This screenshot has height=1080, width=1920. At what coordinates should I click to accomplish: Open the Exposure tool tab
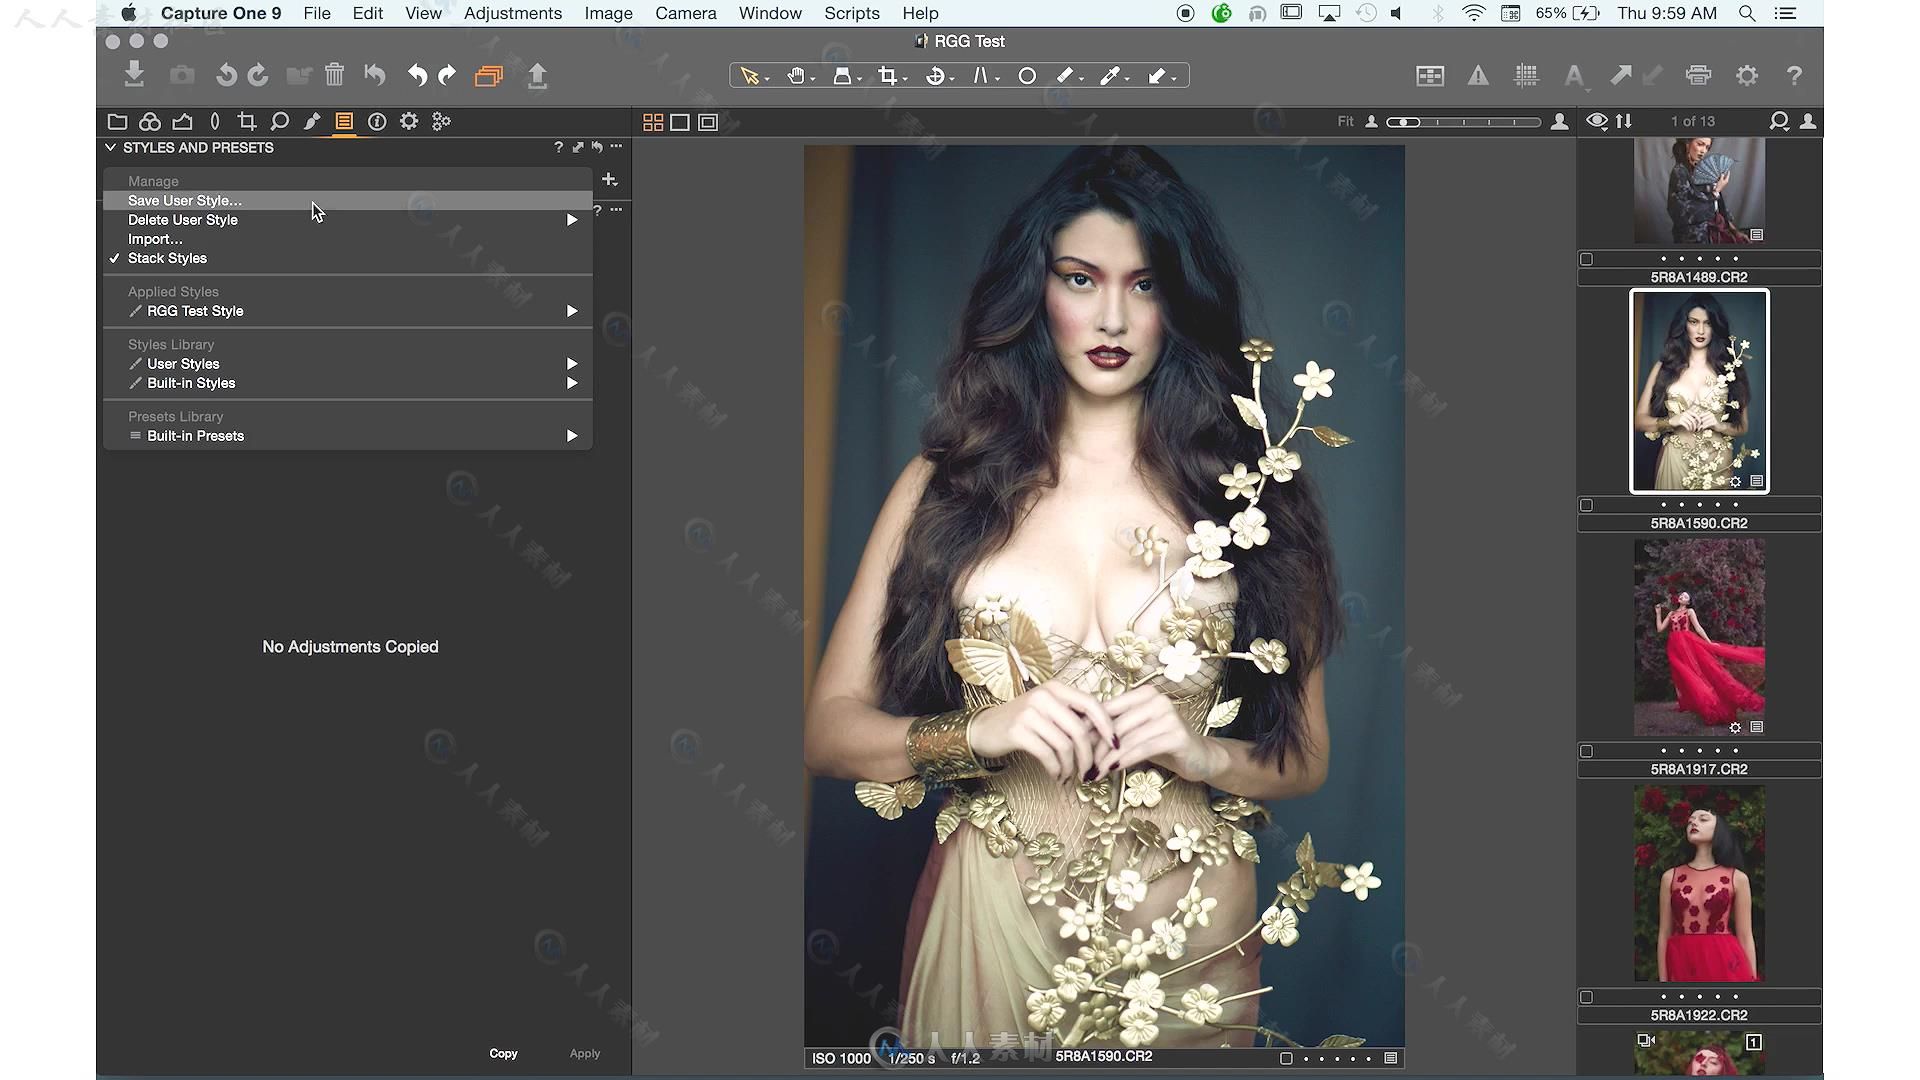(182, 121)
